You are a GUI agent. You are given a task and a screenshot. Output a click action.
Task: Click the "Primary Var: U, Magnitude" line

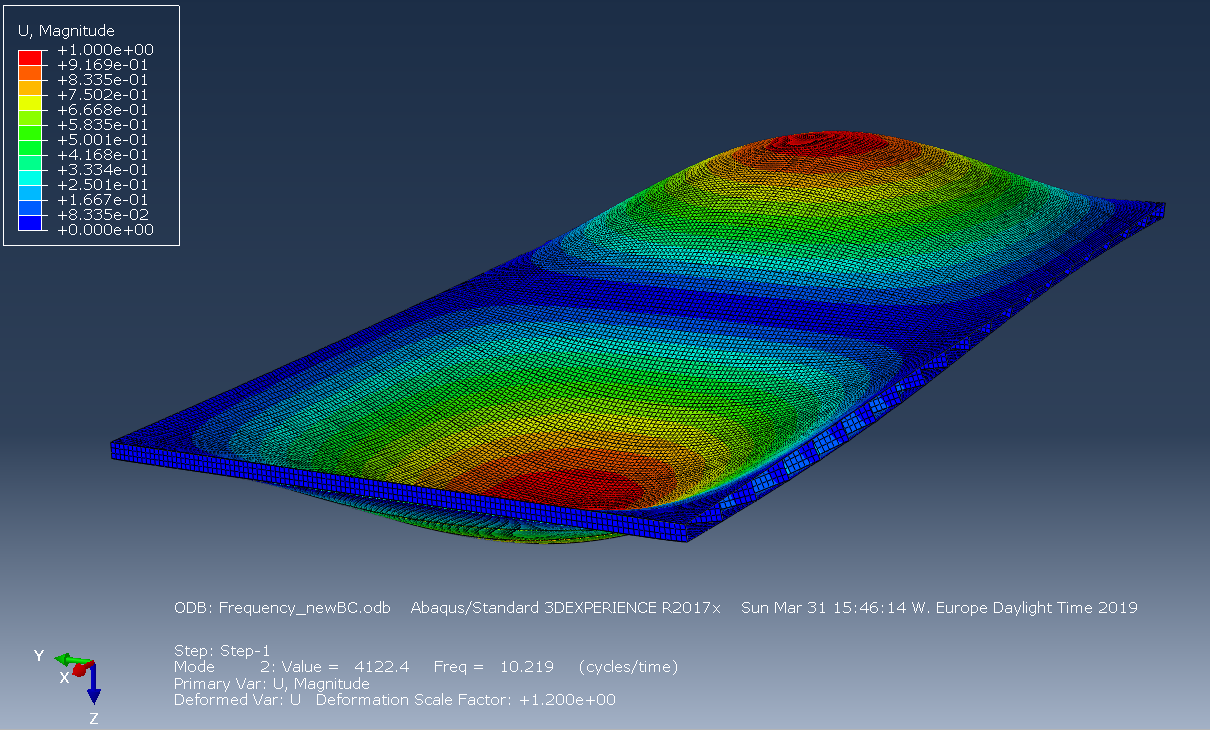tap(271, 684)
